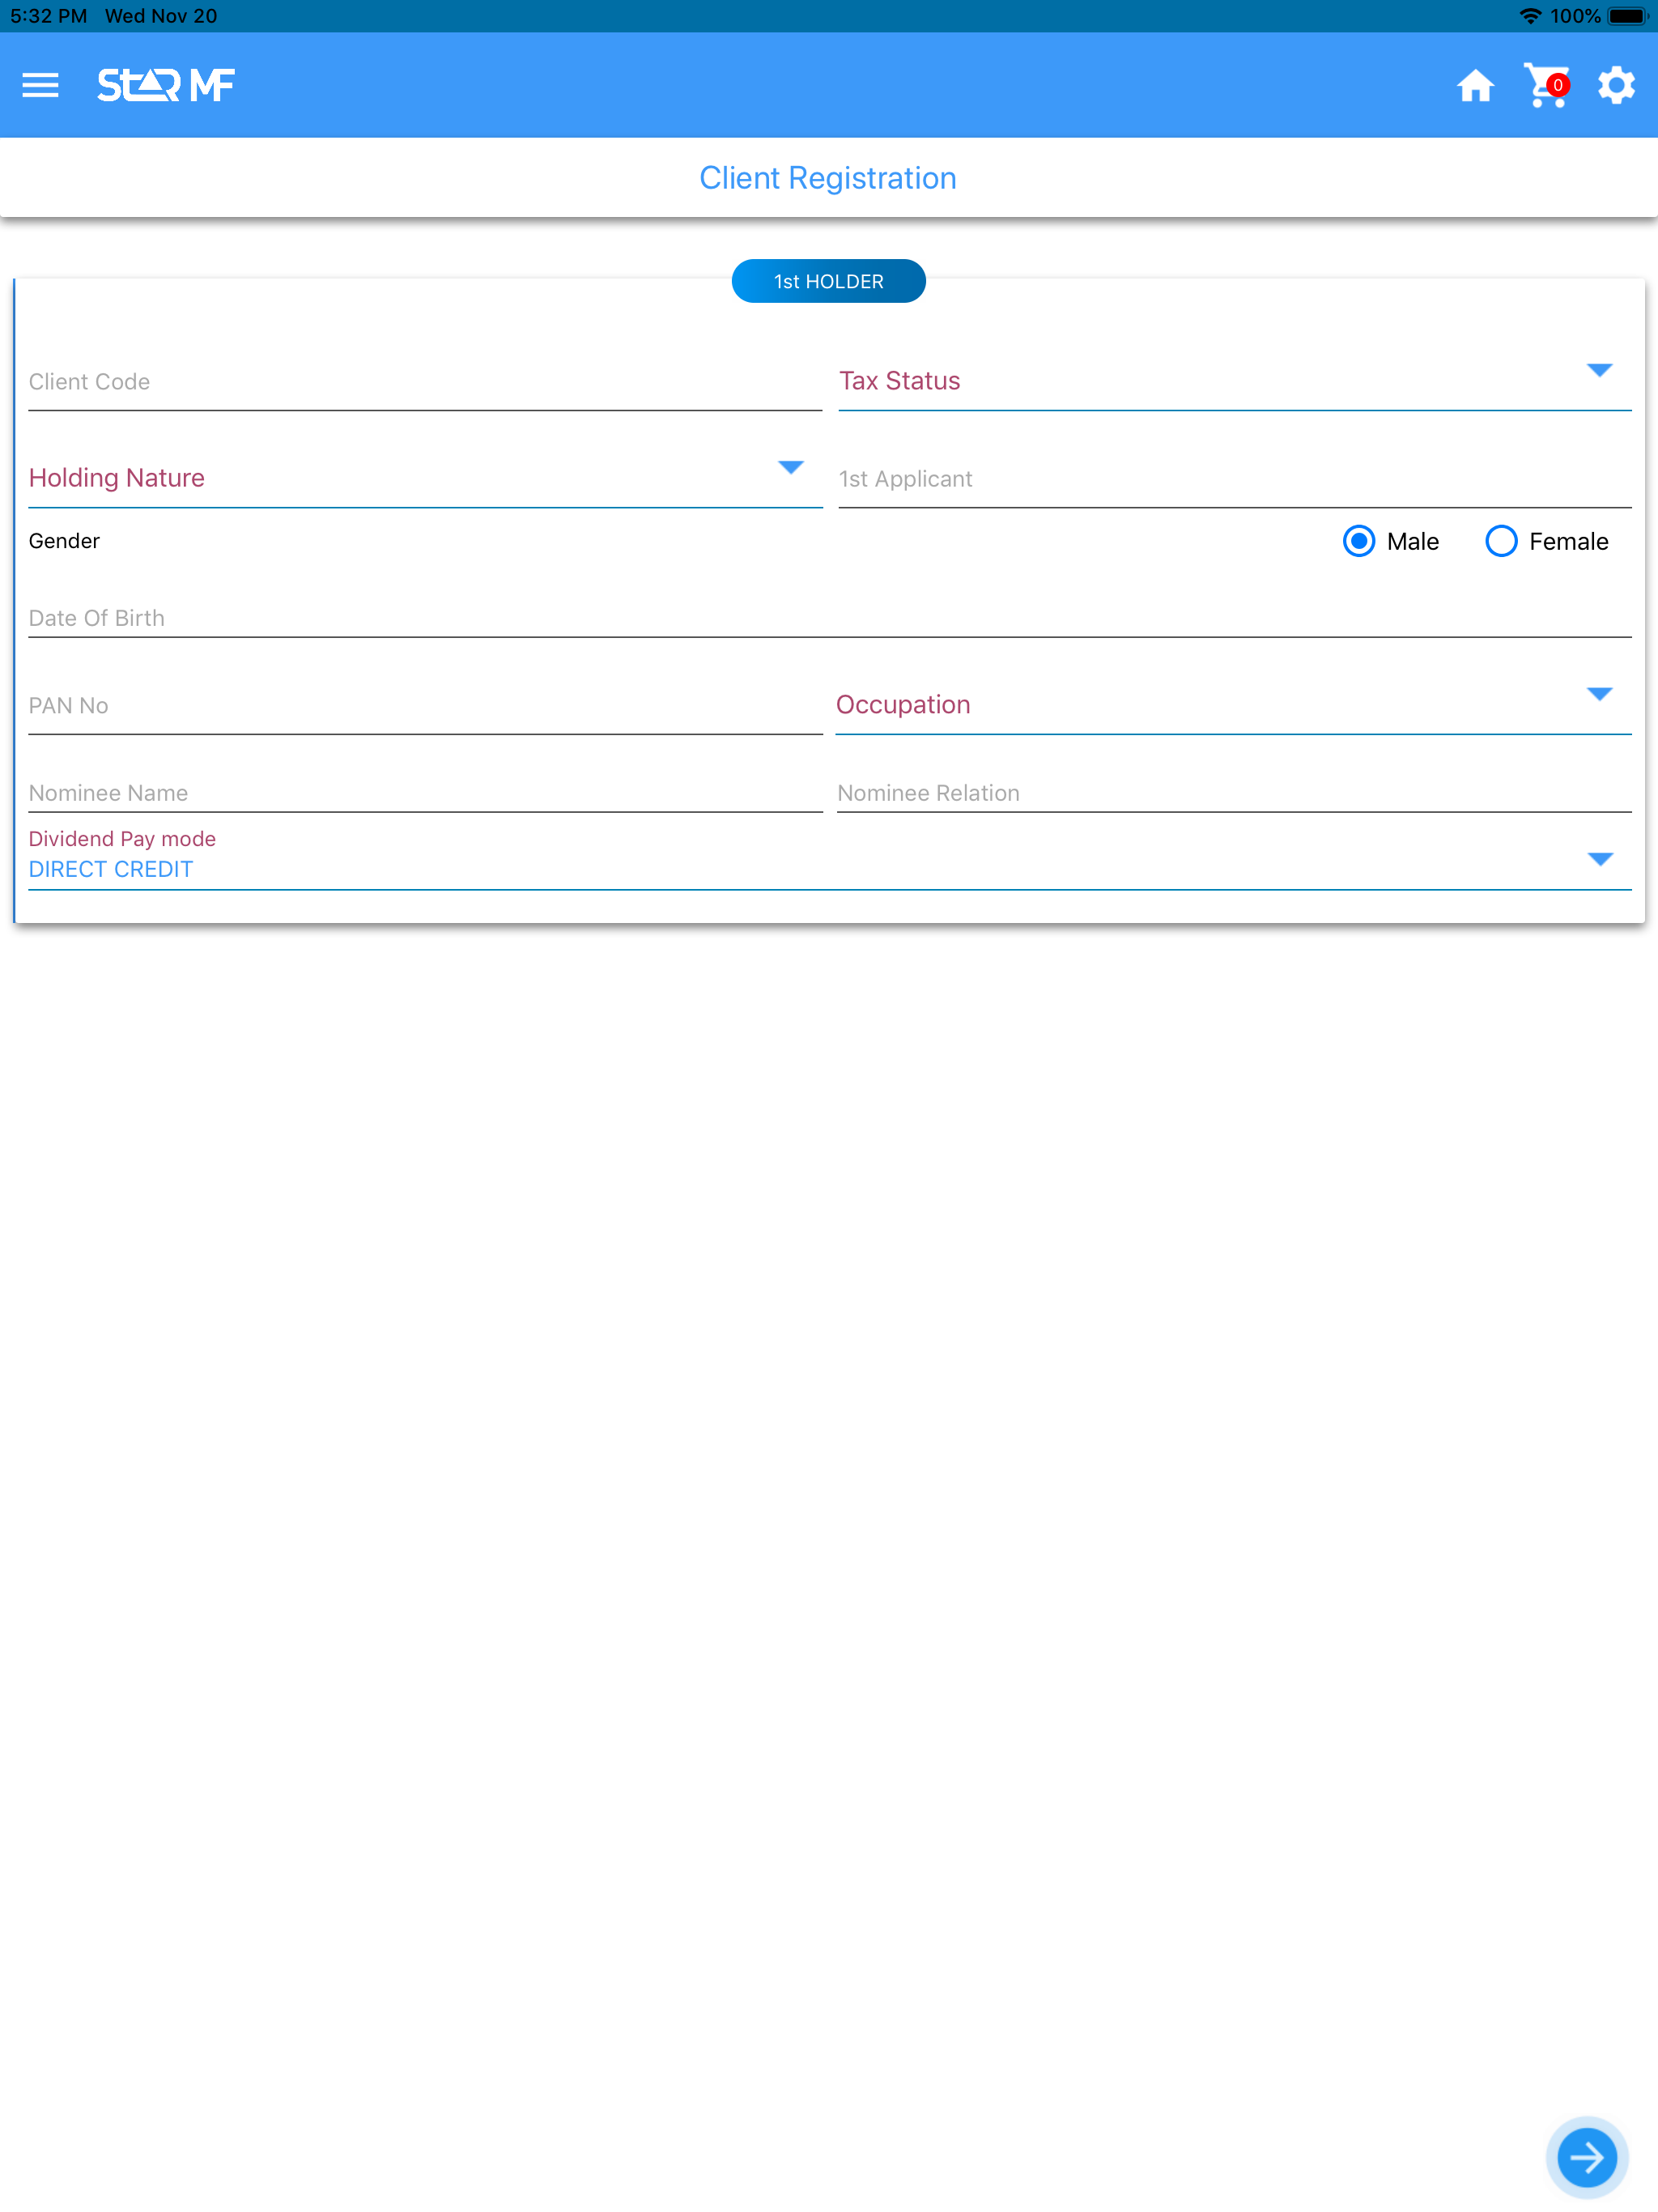Change the Dividend Pay mode selection

click(x=1601, y=857)
